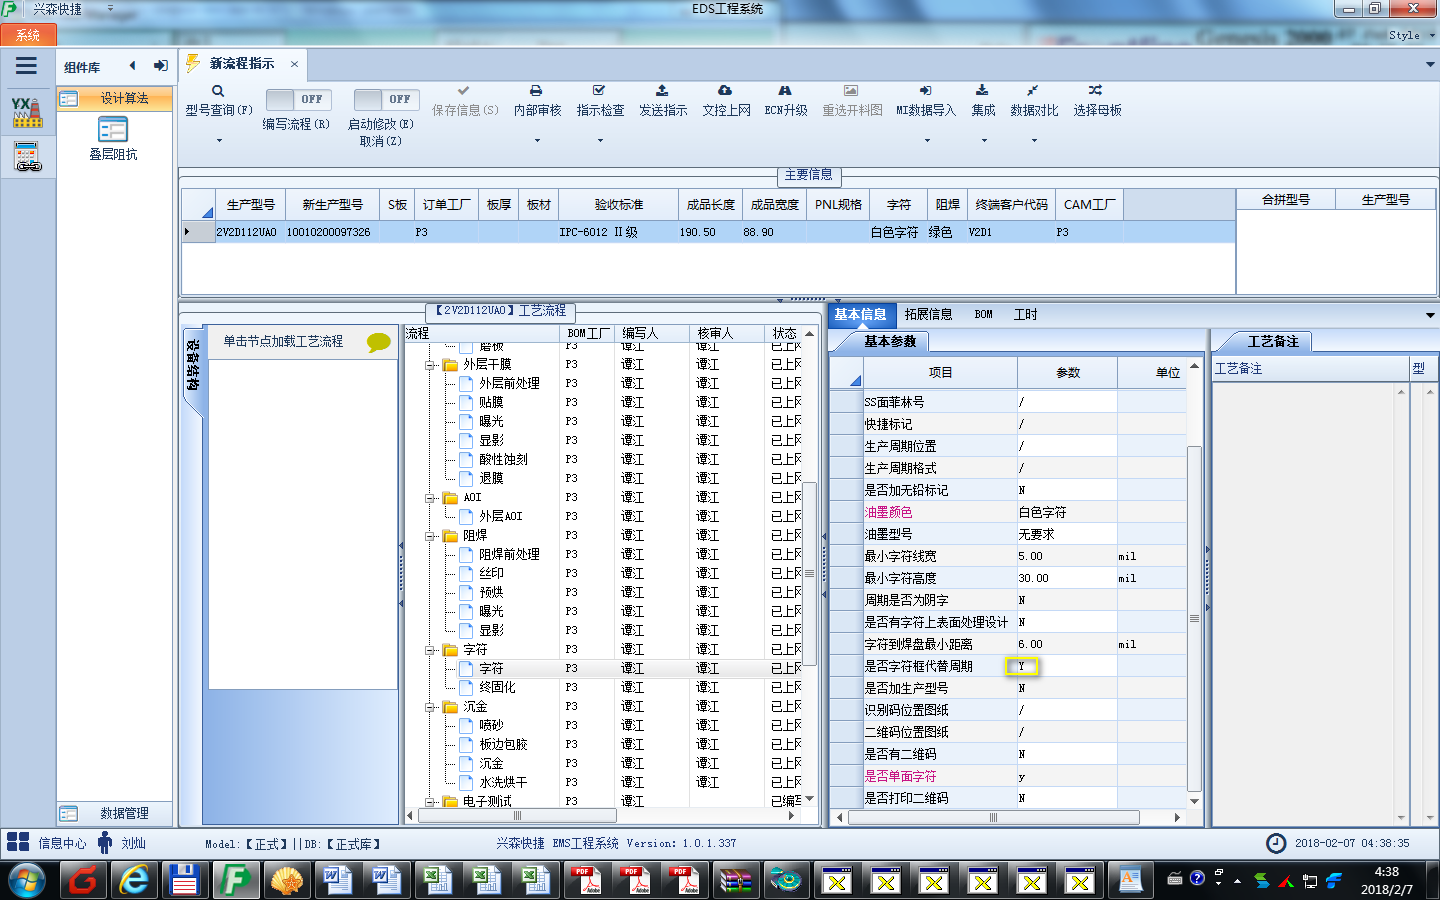Click the 油墨颜色 value 白色字符
The height and width of the screenshot is (900, 1440).
click(1066, 512)
